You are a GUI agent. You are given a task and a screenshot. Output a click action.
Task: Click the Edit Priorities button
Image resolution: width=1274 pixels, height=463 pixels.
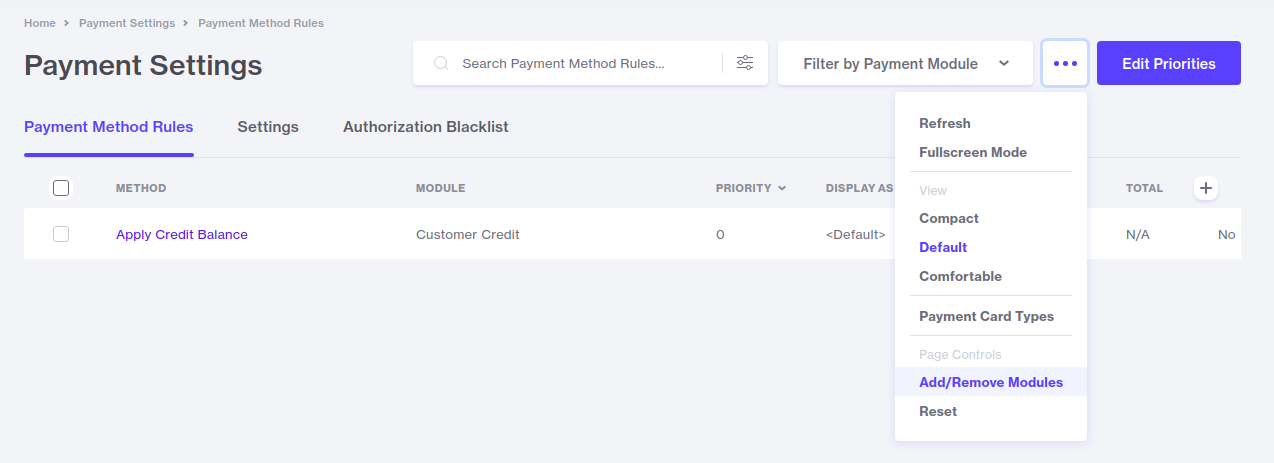coord(1168,63)
